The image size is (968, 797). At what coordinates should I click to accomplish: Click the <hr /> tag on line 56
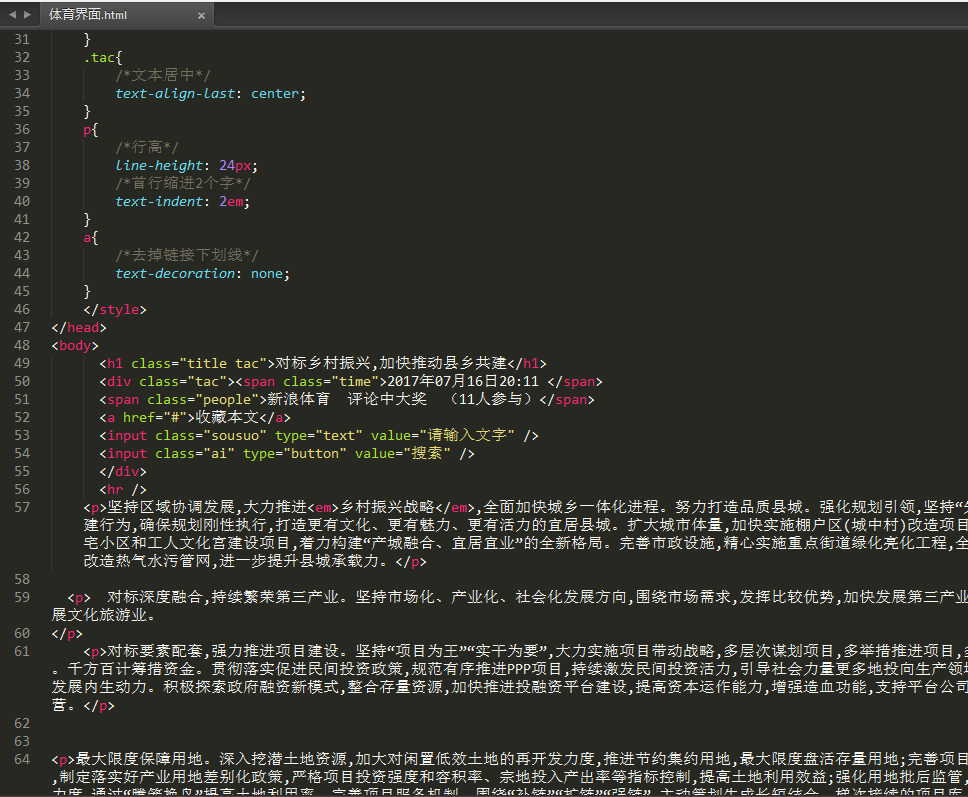pyautogui.click(x=123, y=490)
